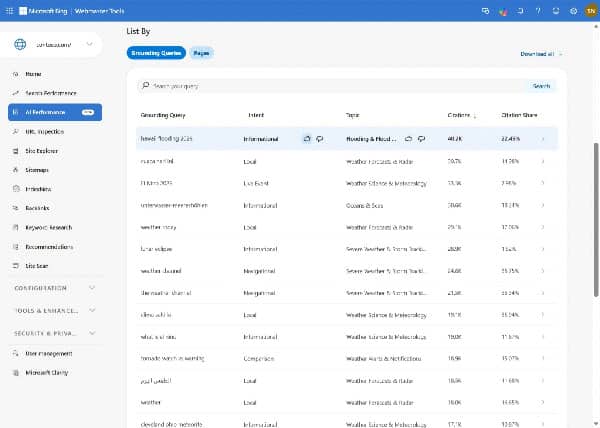The height and width of the screenshot is (428, 600).
Task: Click the Home sidebar icon
Action: (15, 74)
